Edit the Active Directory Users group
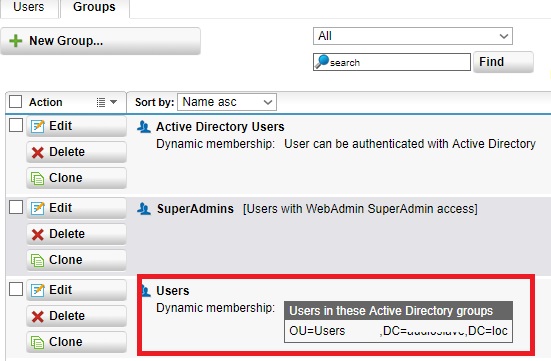Image resolution: width=551 pixels, height=361 pixels. [76, 126]
